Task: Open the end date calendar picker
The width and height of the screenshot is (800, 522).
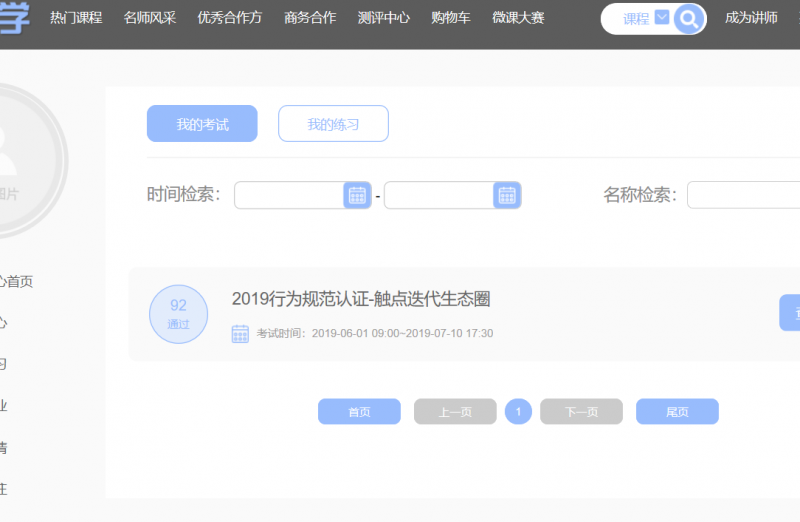Action: [507, 195]
